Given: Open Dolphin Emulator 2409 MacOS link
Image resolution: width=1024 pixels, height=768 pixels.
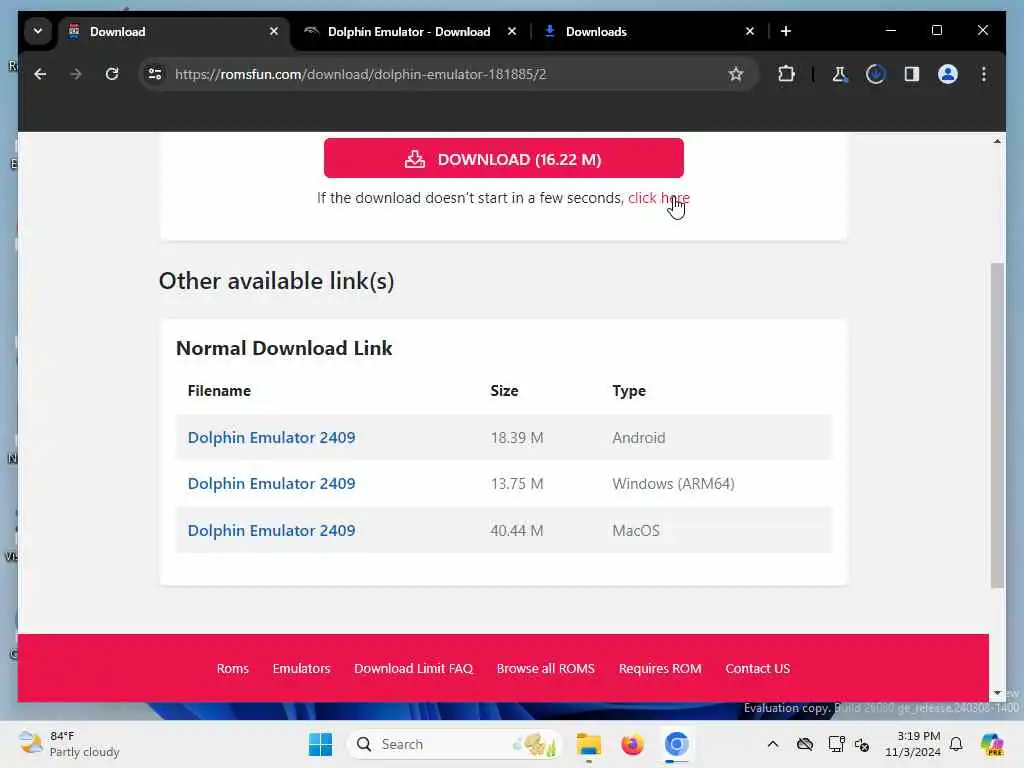Looking at the screenshot, I should click(271, 530).
